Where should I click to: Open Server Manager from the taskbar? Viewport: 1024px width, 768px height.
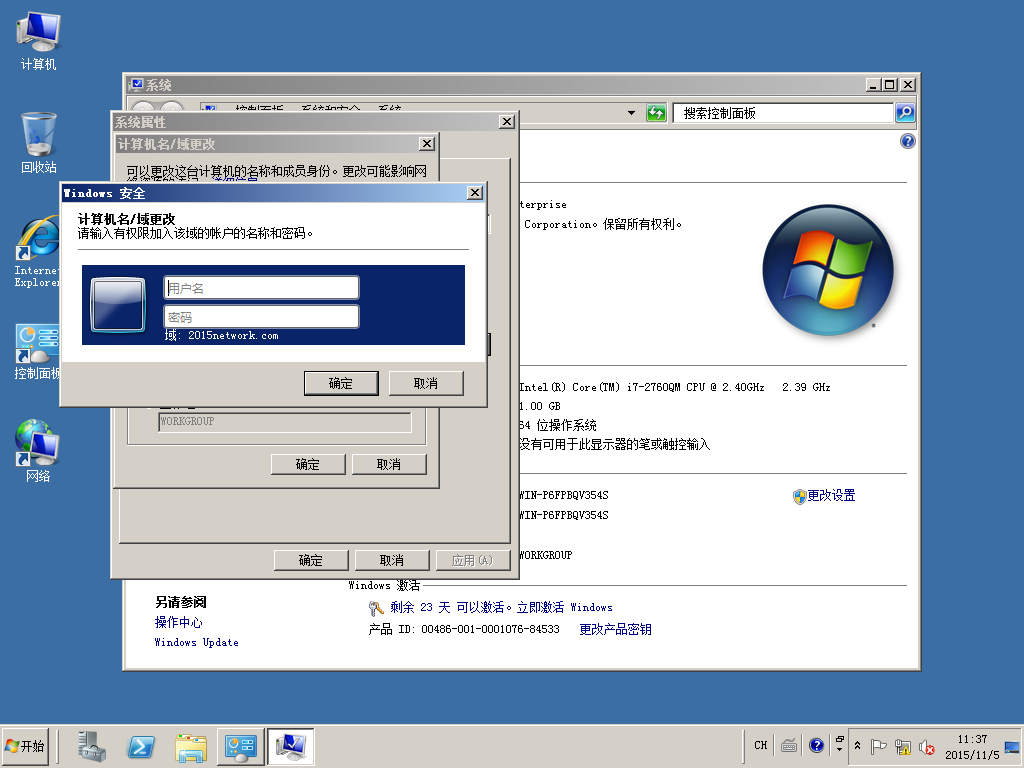coord(92,747)
